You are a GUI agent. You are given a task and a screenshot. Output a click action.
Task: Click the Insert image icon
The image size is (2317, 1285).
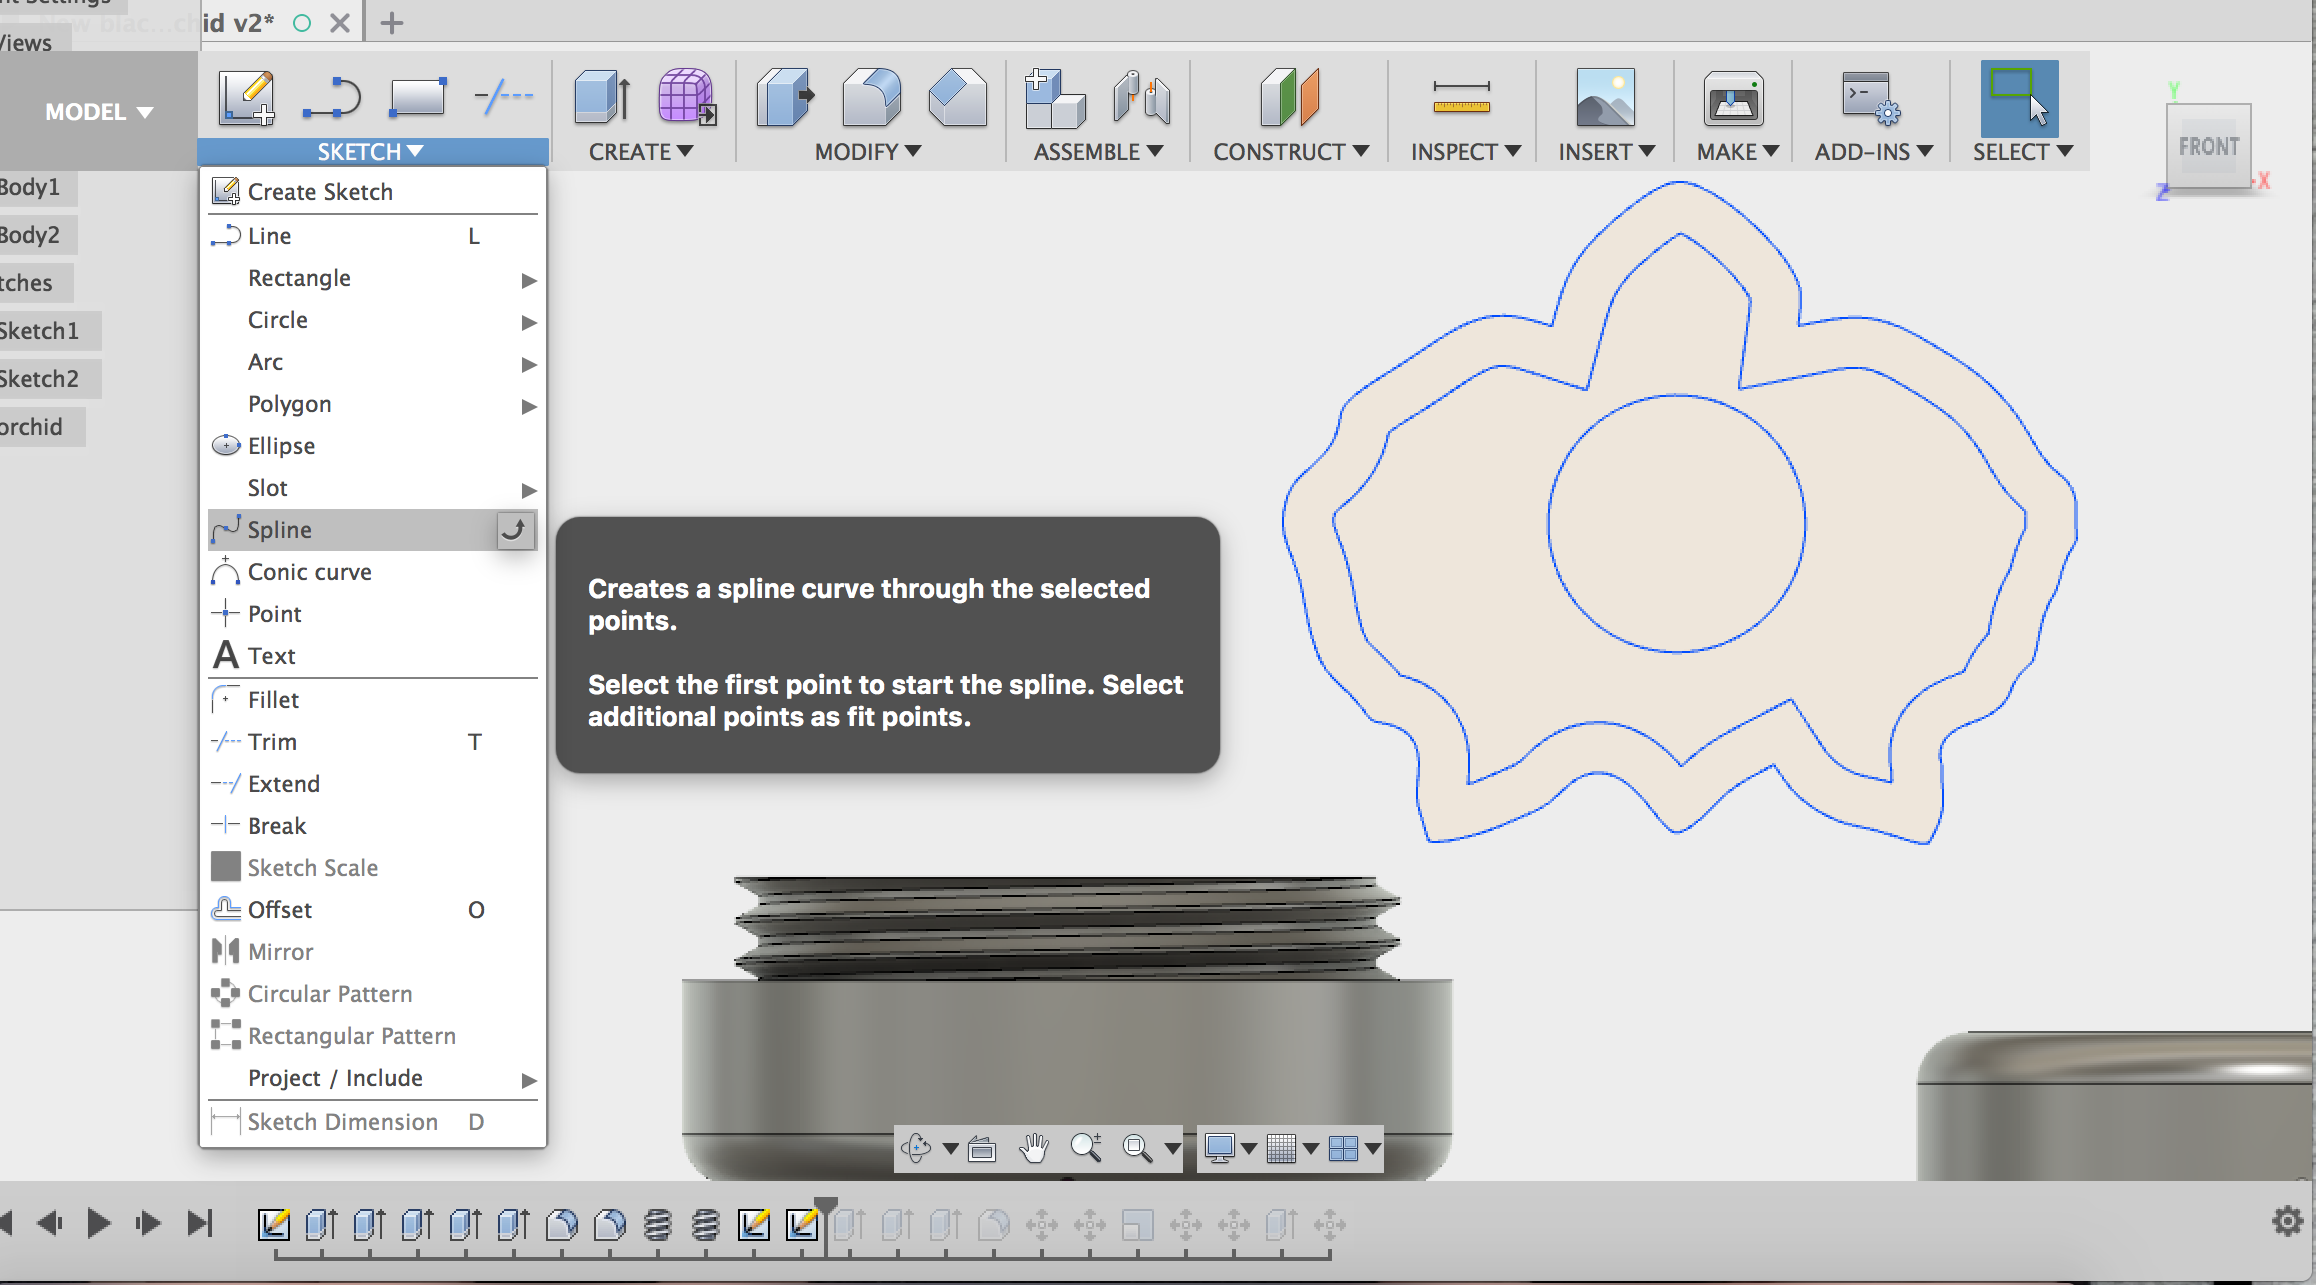pyautogui.click(x=1605, y=97)
